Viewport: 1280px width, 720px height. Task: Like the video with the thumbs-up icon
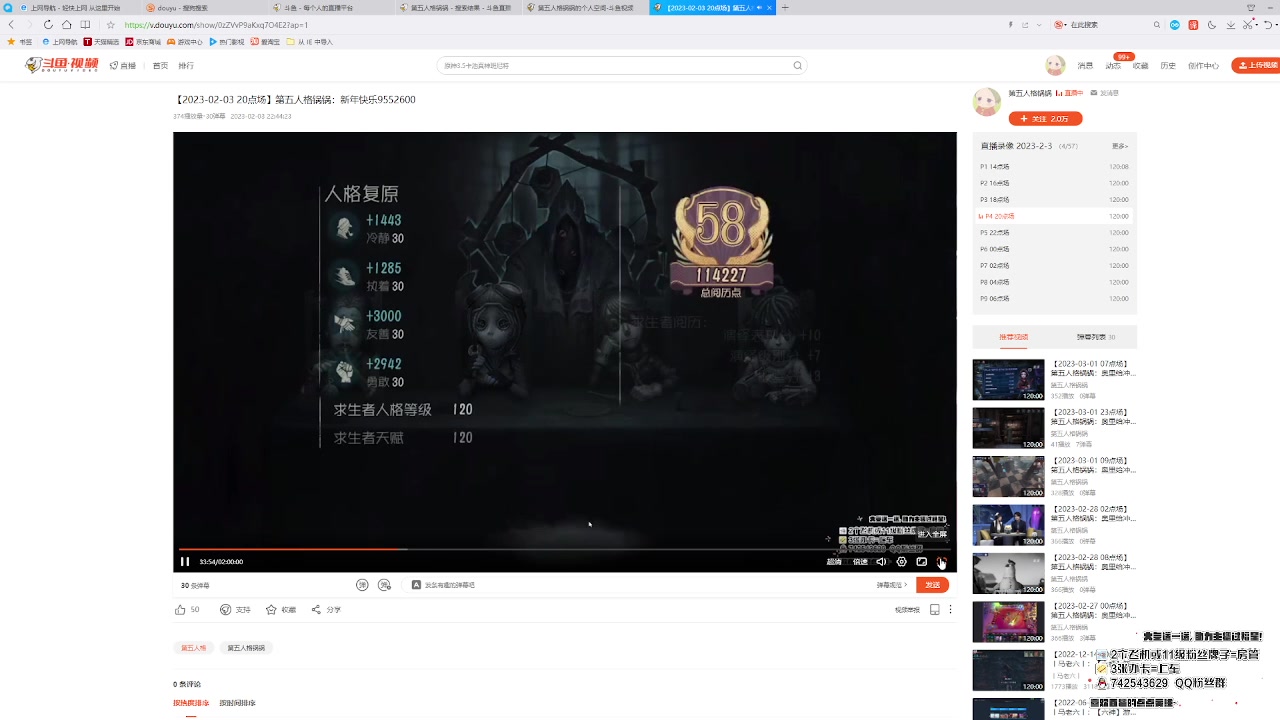click(x=180, y=609)
